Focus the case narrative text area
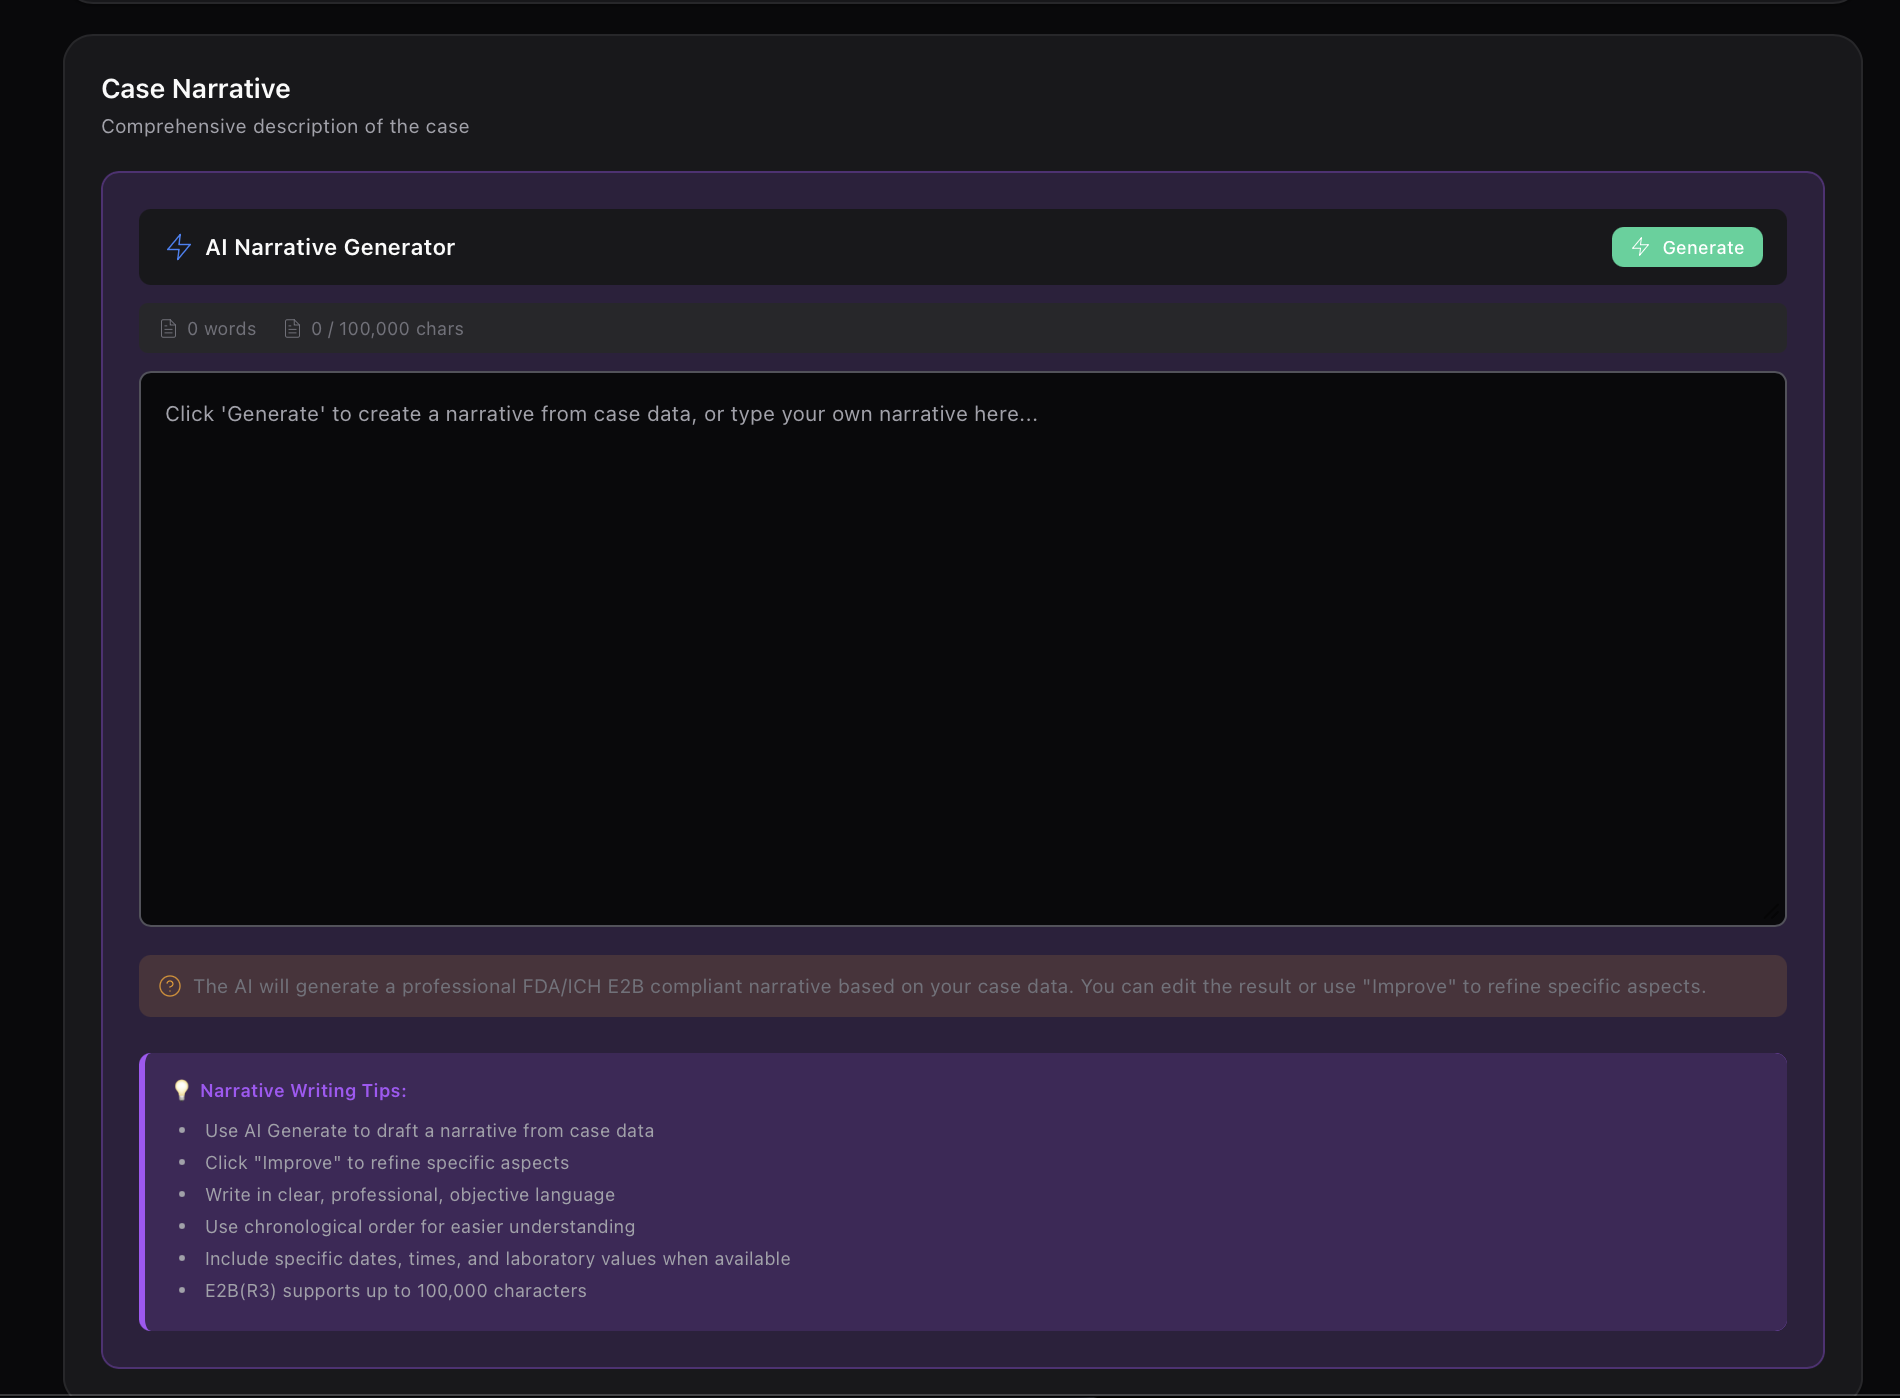Image resolution: width=1900 pixels, height=1398 pixels. 962,648
